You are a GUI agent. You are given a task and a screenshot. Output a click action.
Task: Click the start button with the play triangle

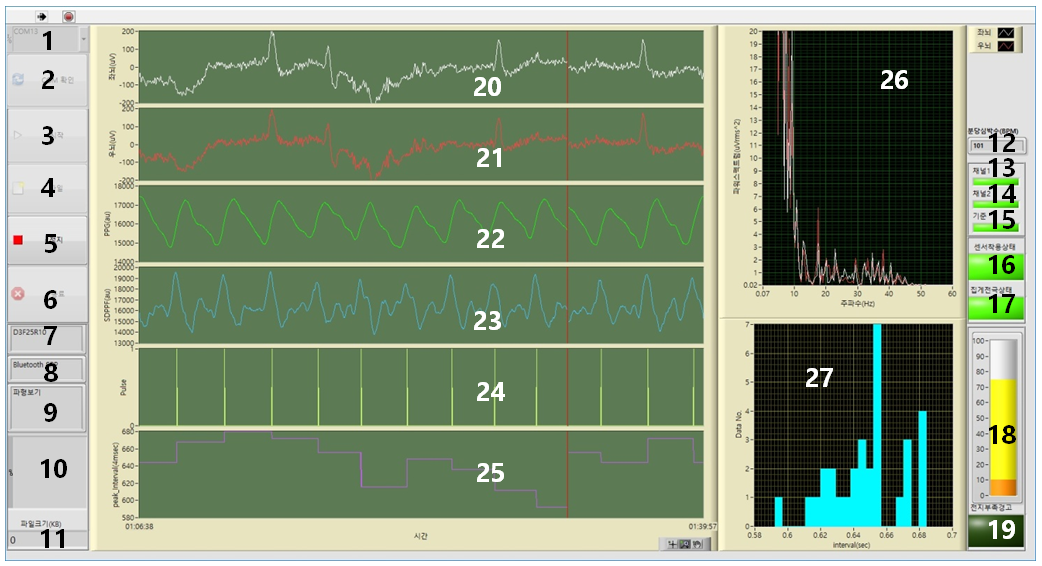point(47,135)
